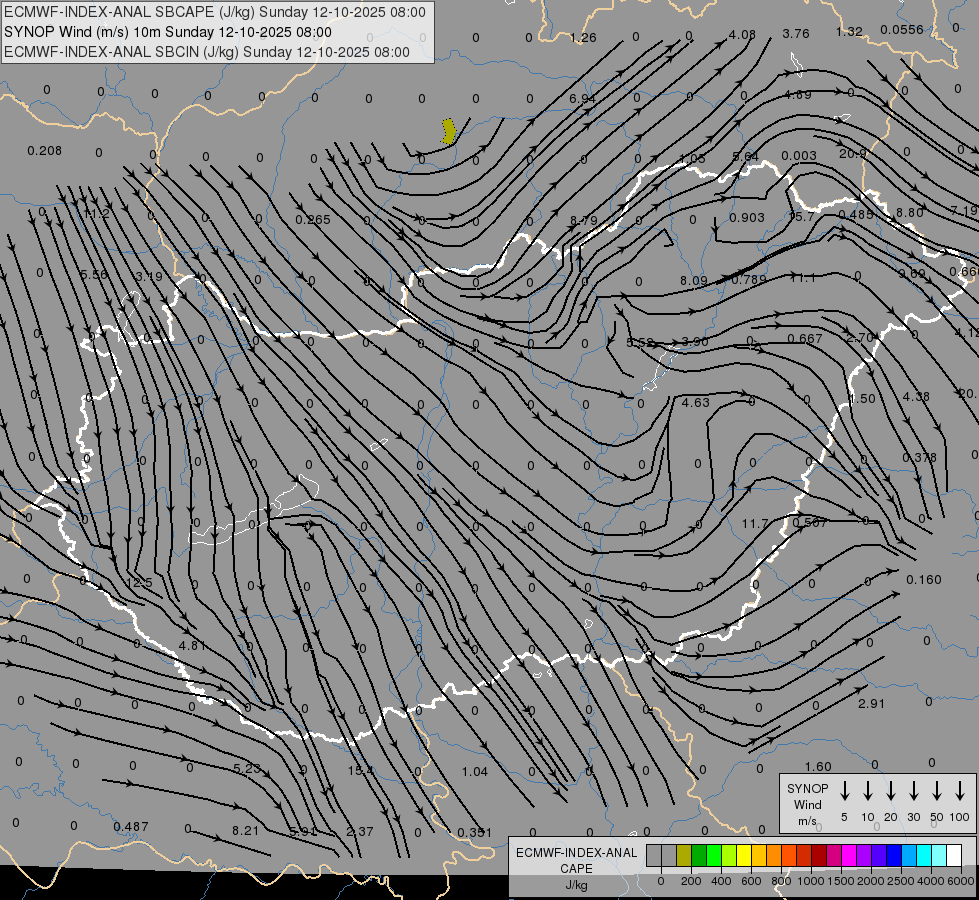This screenshot has width=979, height=900.
Task: Click the 3.19 value on the map
Action: [x=149, y=276]
